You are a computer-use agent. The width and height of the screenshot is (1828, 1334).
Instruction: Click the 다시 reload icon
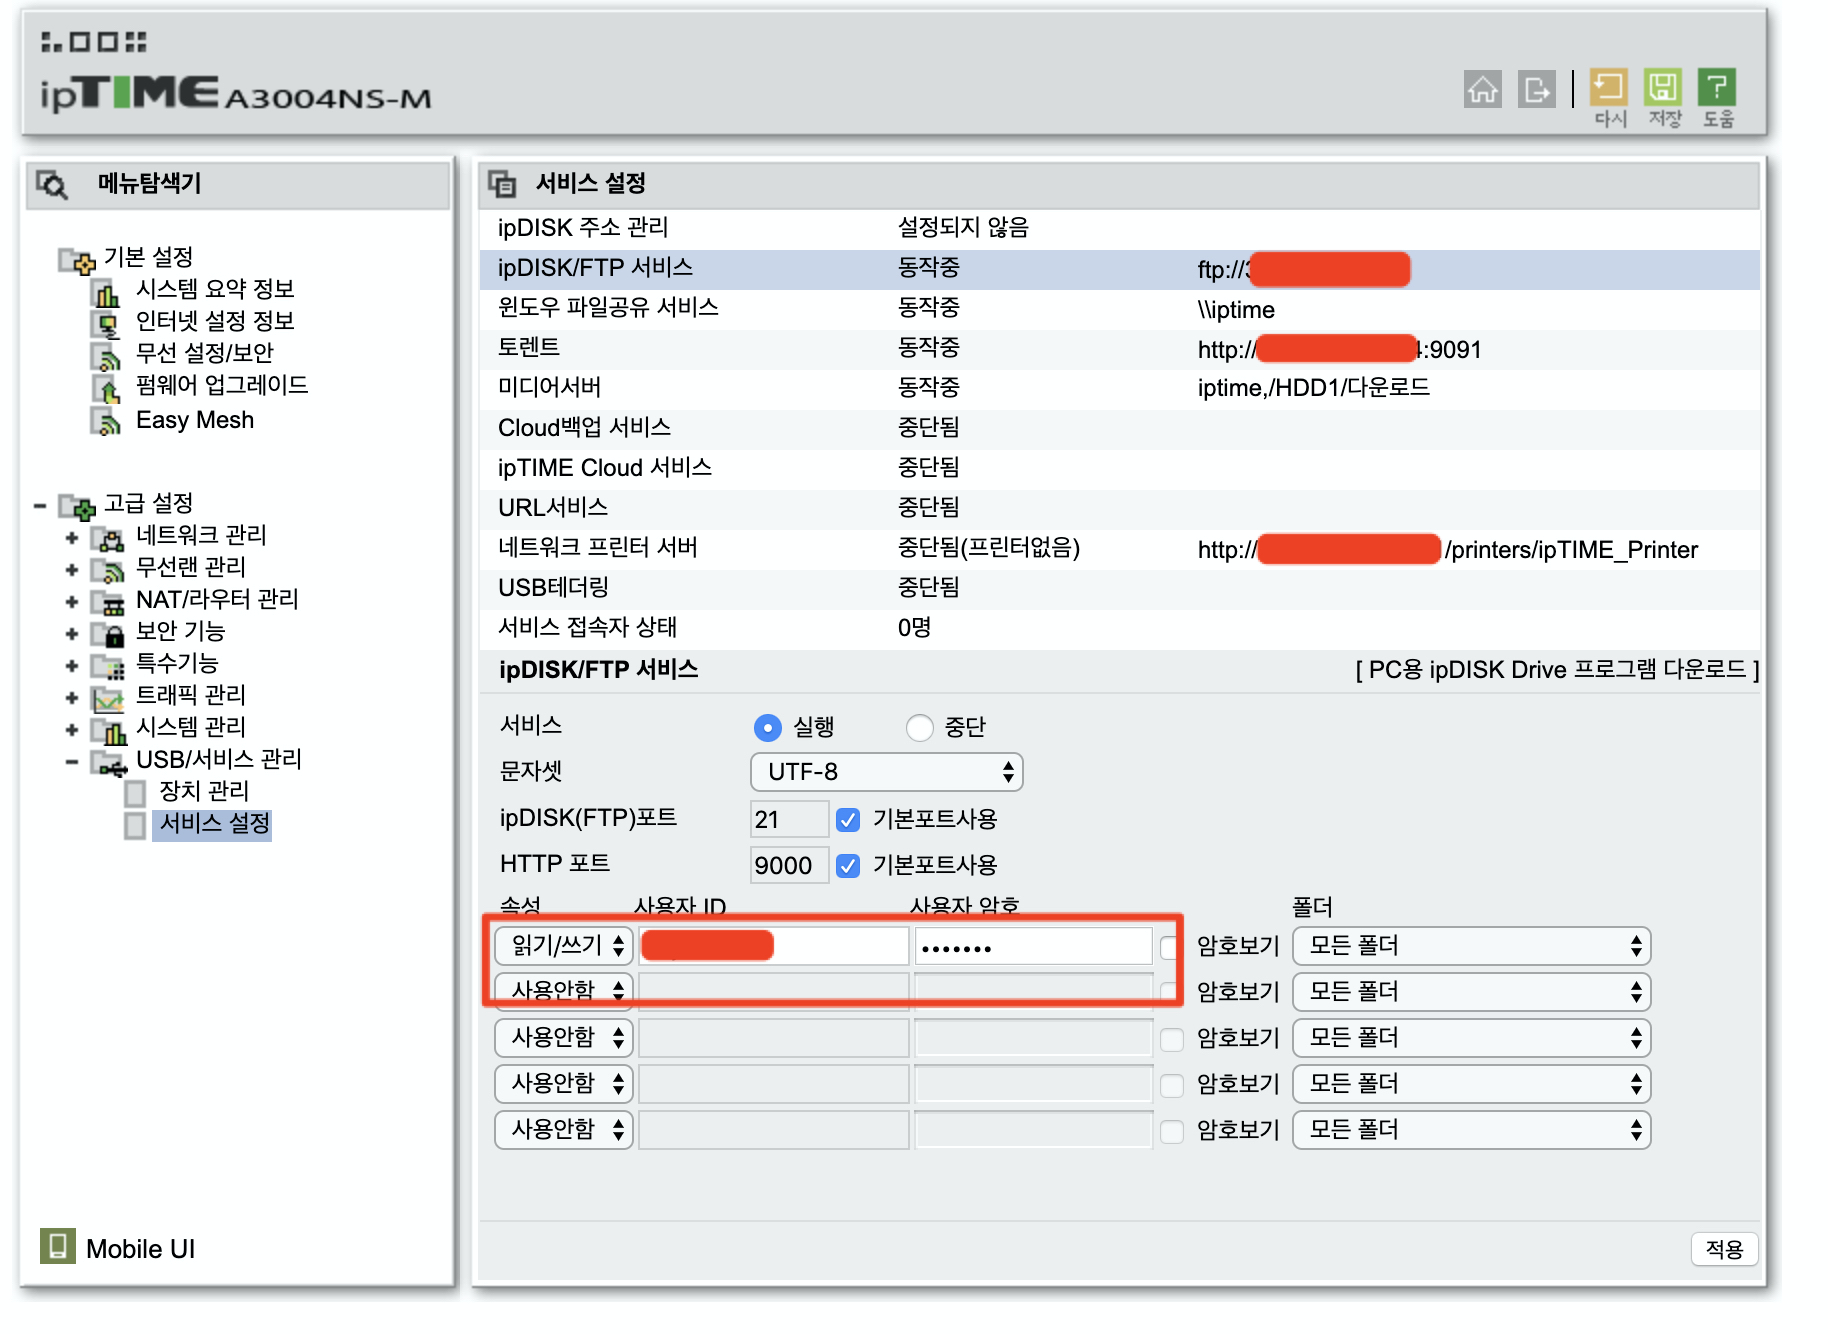(1609, 87)
